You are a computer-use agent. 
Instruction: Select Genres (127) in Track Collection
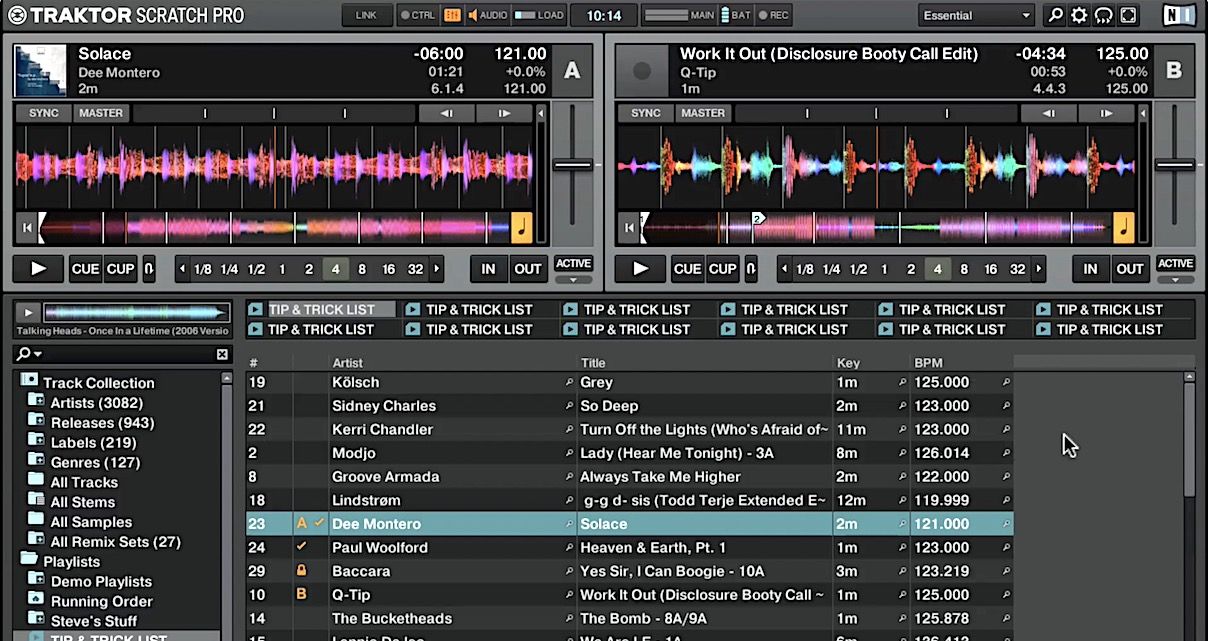click(95, 462)
